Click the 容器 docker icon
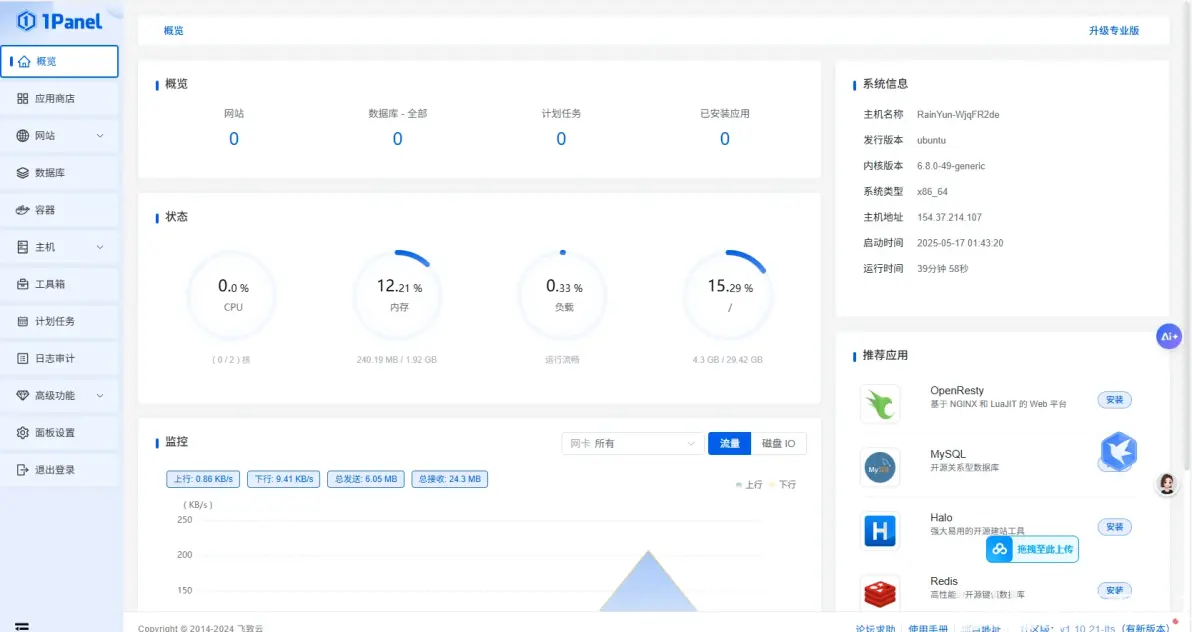The width and height of the screenshot is (1192, 632). (23, 210)
